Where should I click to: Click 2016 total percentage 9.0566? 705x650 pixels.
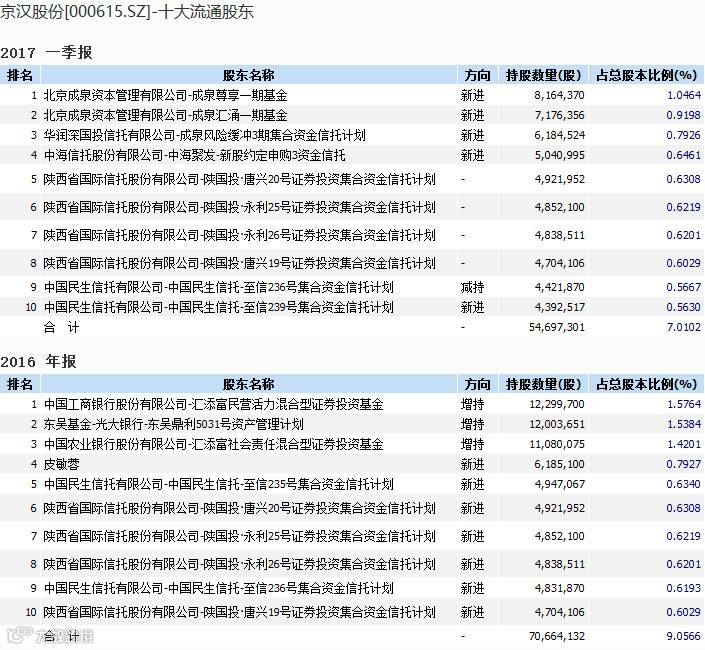click(683, 637)
